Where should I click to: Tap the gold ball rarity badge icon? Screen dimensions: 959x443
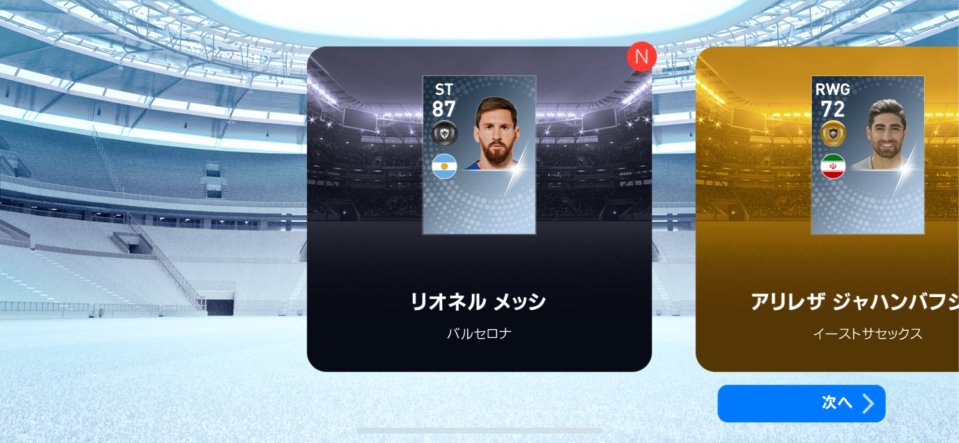[x=833, y=133]
